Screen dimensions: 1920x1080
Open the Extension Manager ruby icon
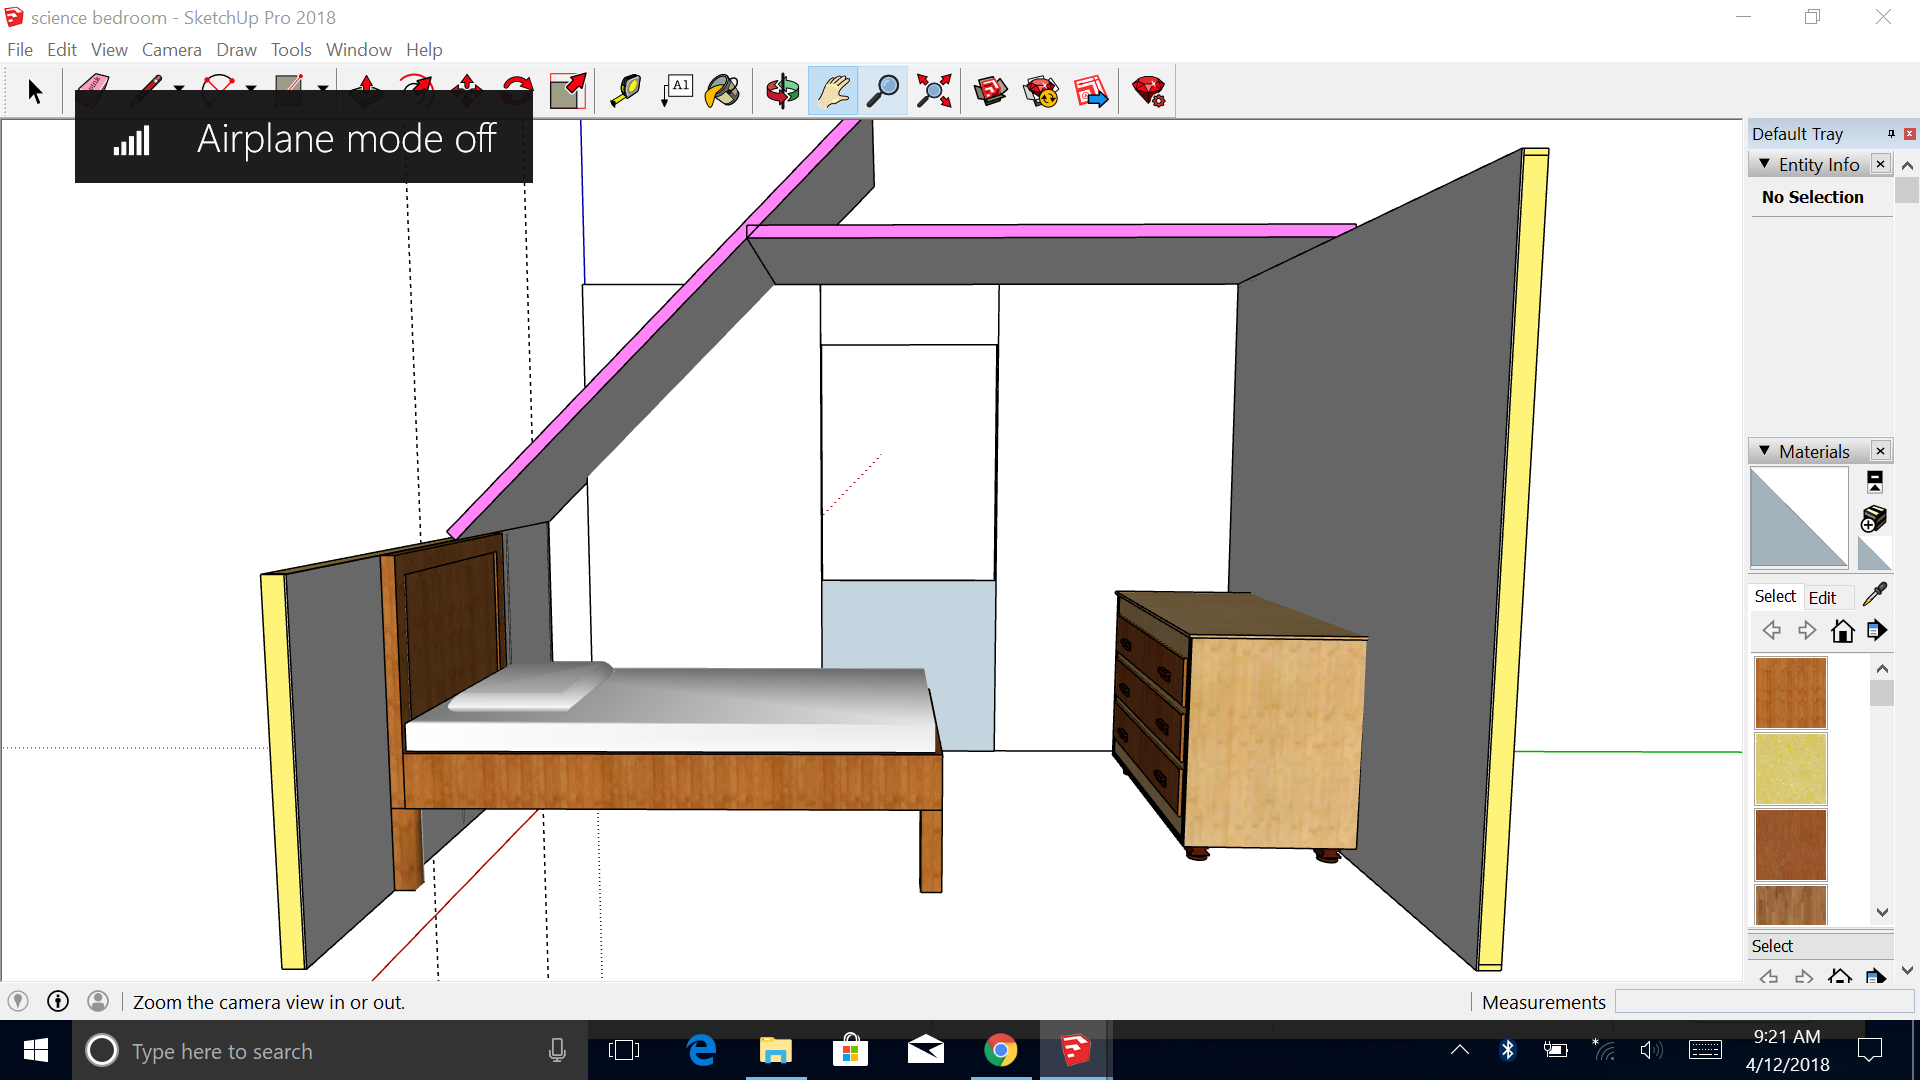point(1148,91)
